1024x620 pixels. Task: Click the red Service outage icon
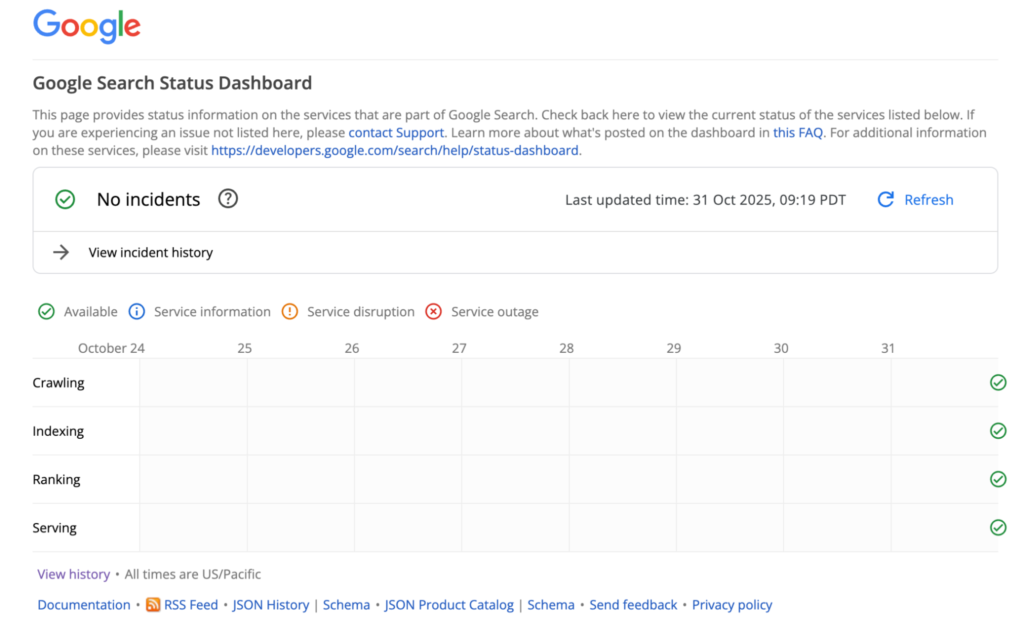click(x=433, y=311)
